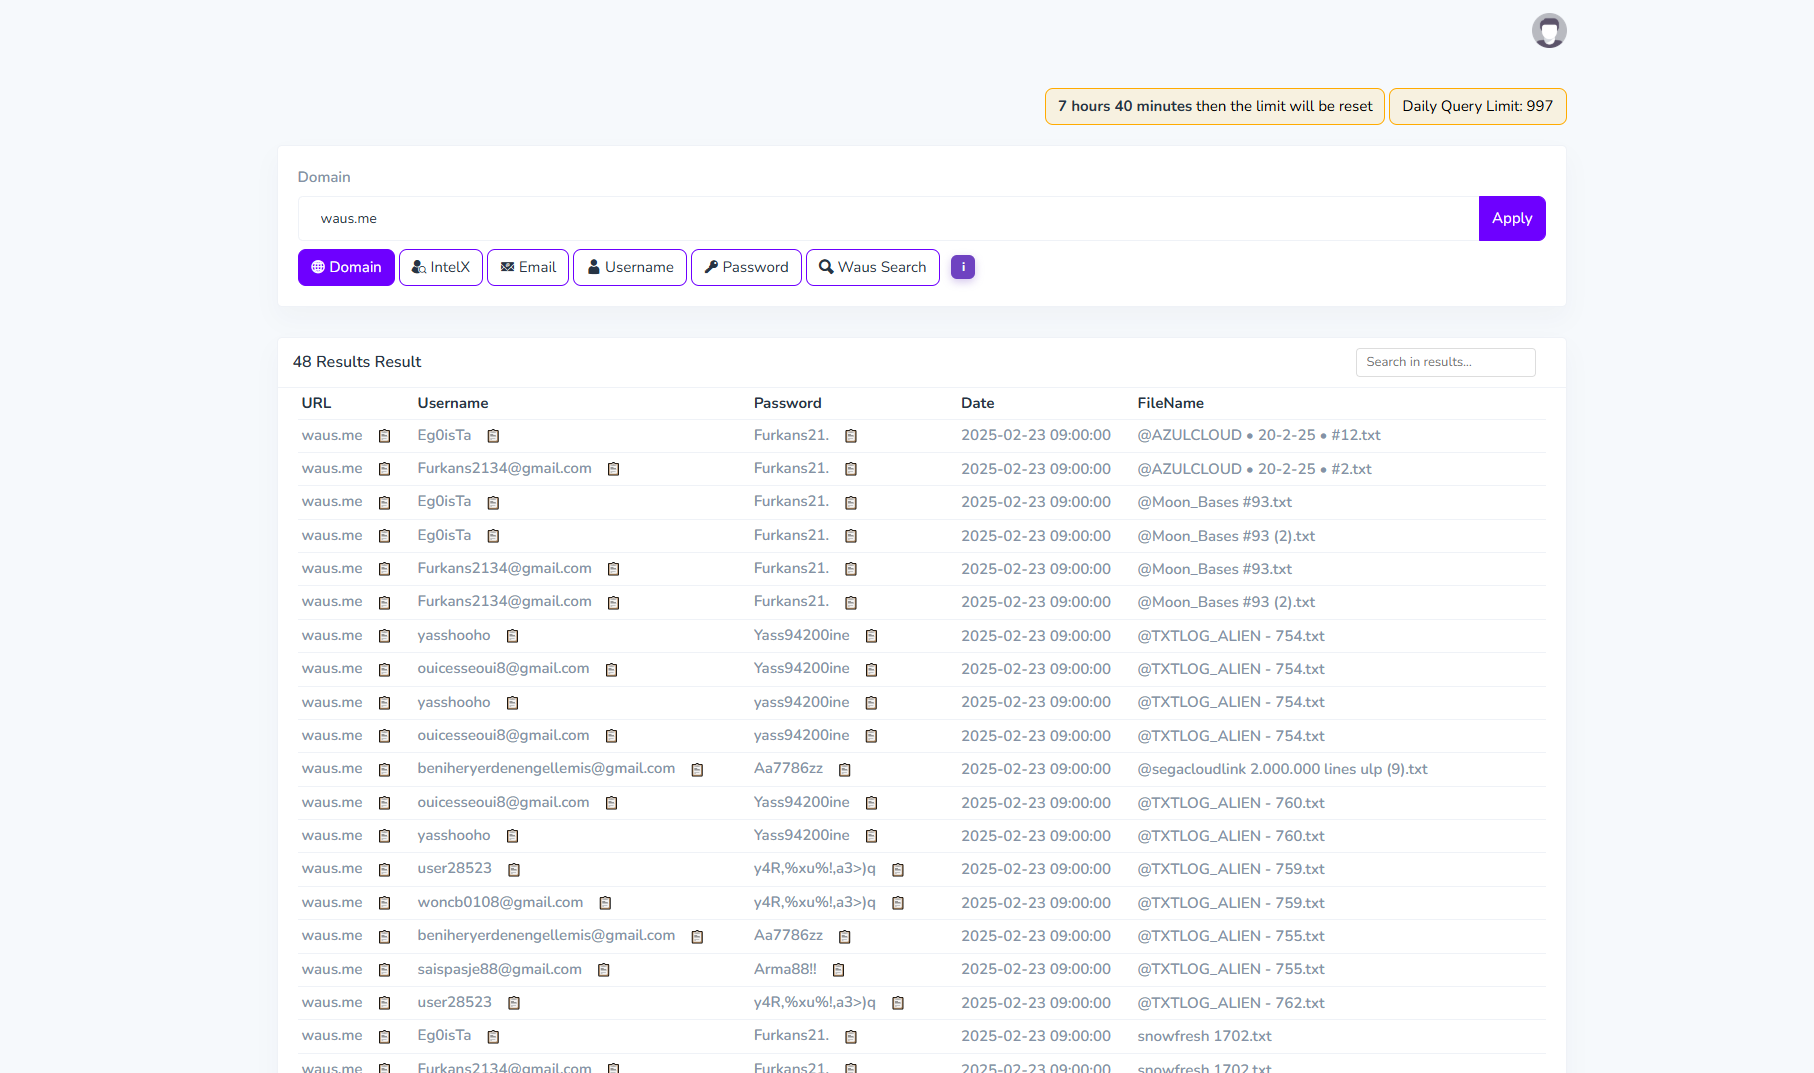Copy the Arma88!! password
This screenshot has height=1073, width=1814.
(x=839, y=970)
